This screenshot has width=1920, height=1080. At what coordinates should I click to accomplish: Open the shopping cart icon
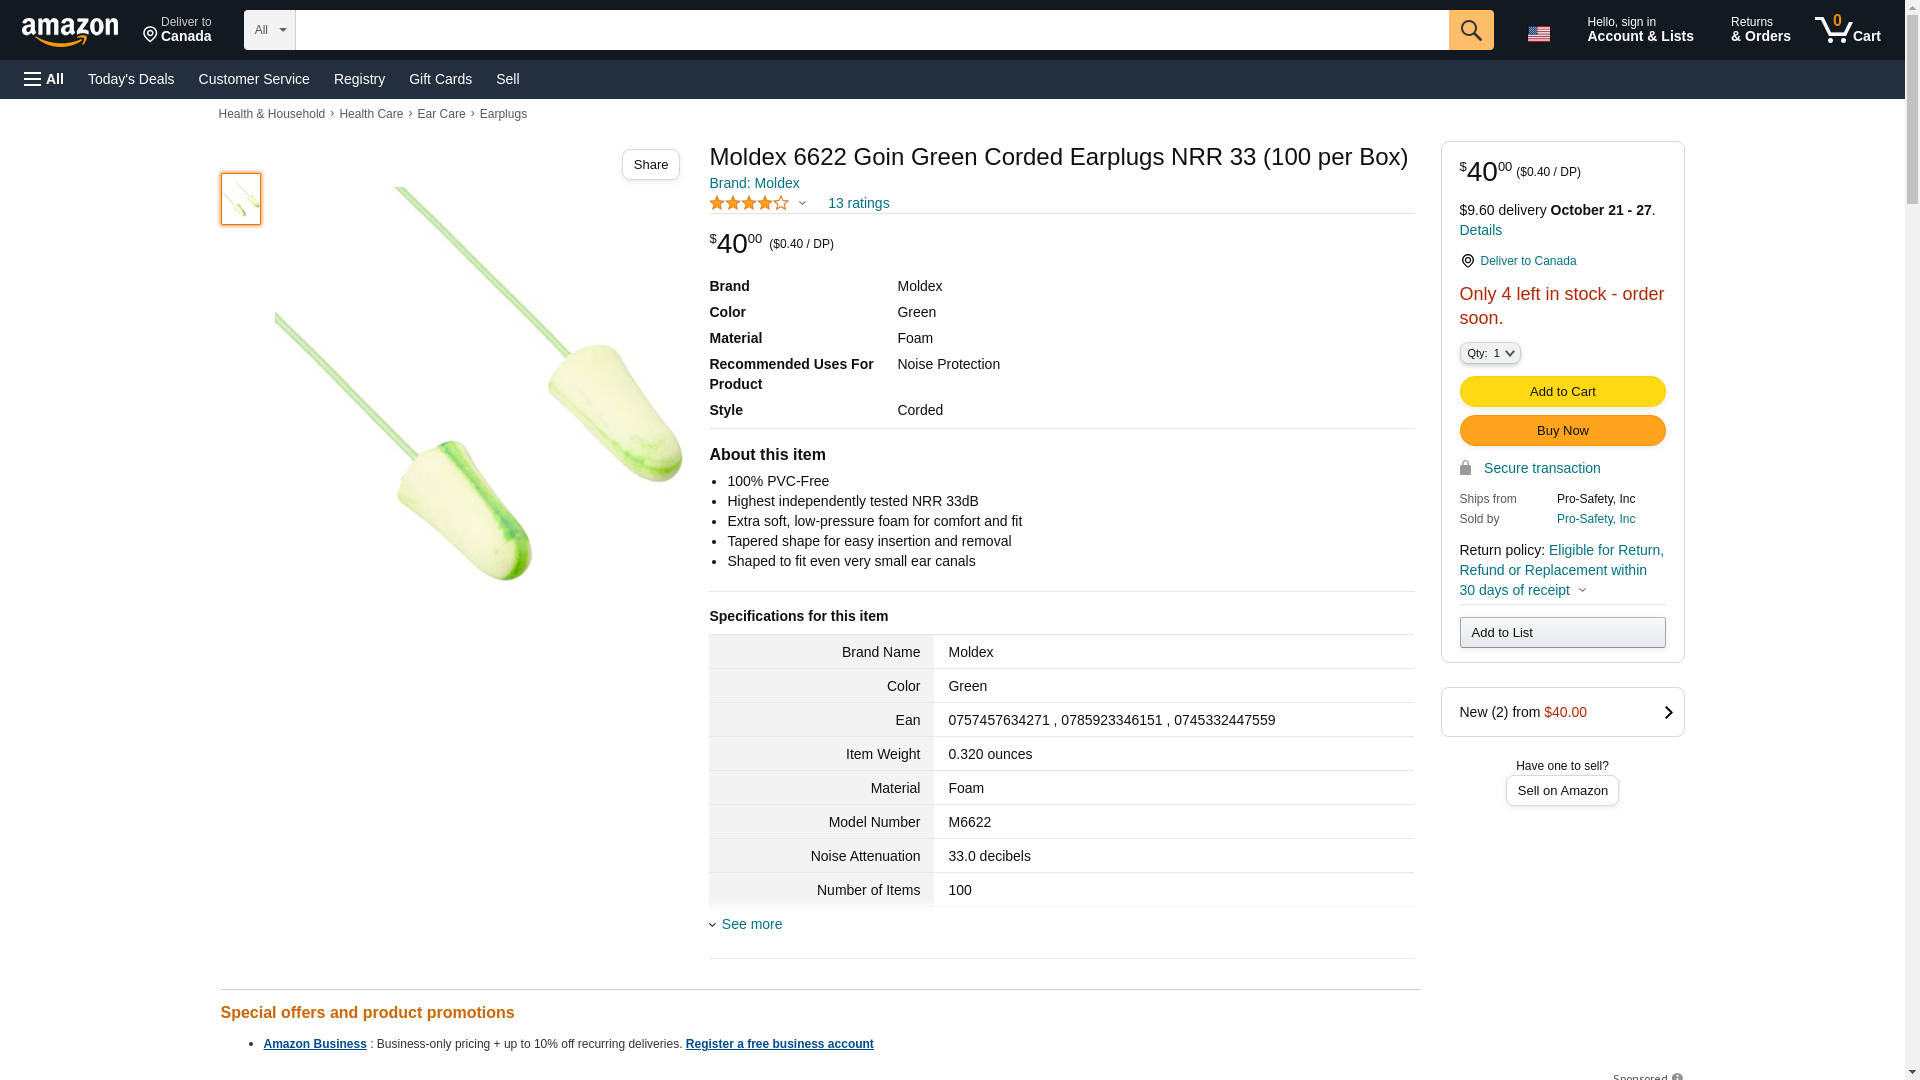[1846, 30]
